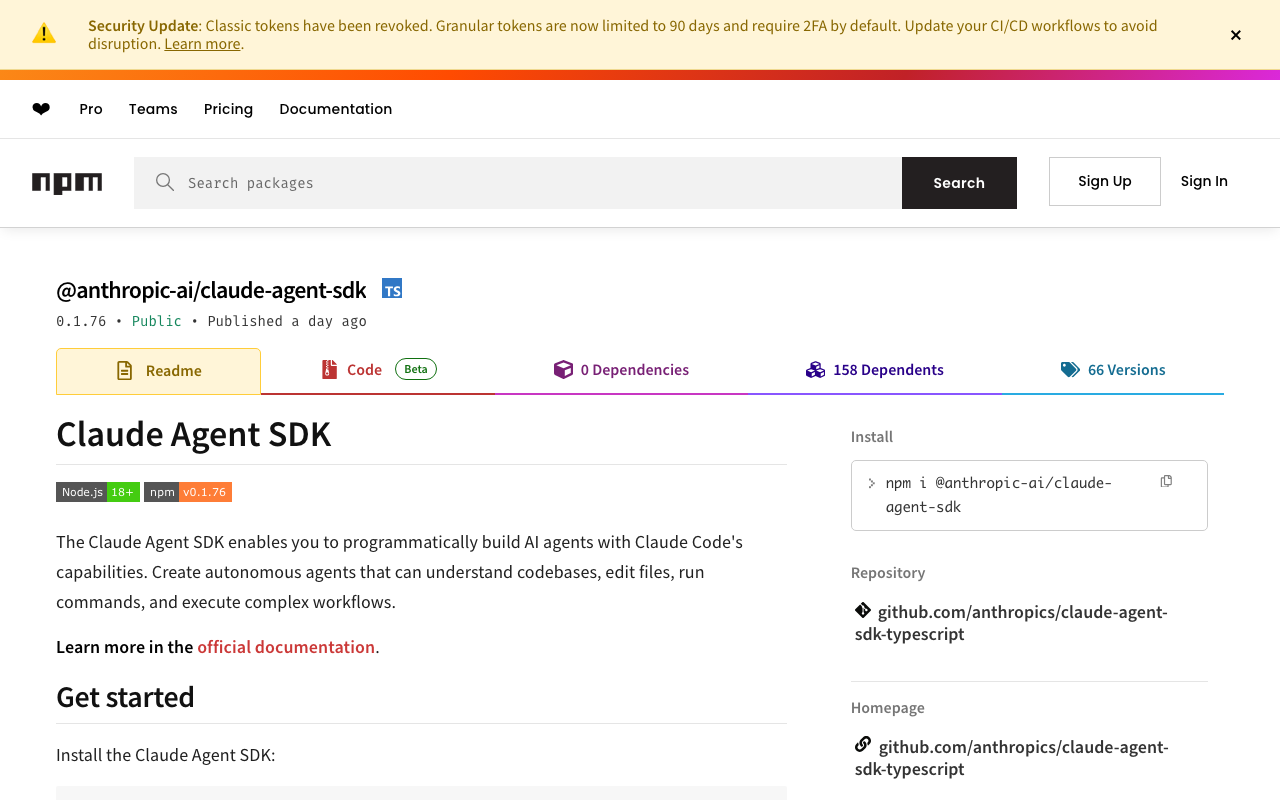Click 'Install the Claude Agent SDK:' text
The width and height of the screenshot is (1280, 800).
click(x=166, y=755)
